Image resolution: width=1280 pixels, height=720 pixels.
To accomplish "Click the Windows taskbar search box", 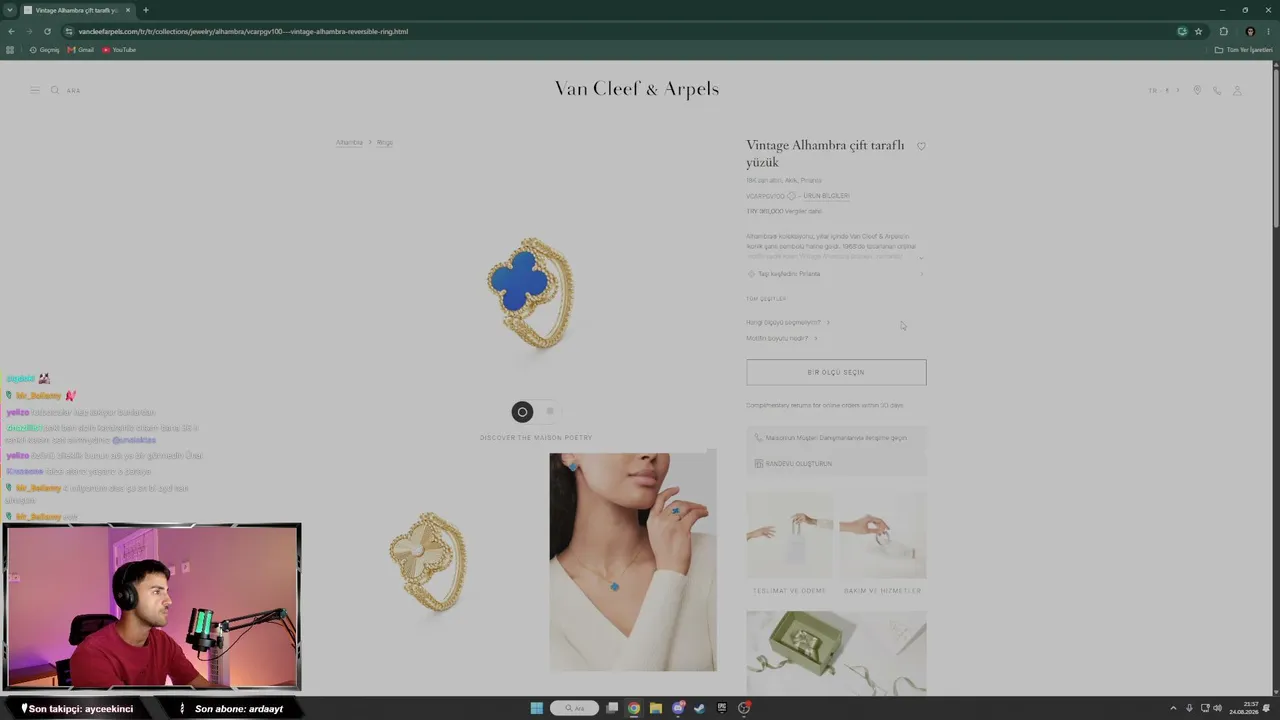I will [x=574, y=708].
